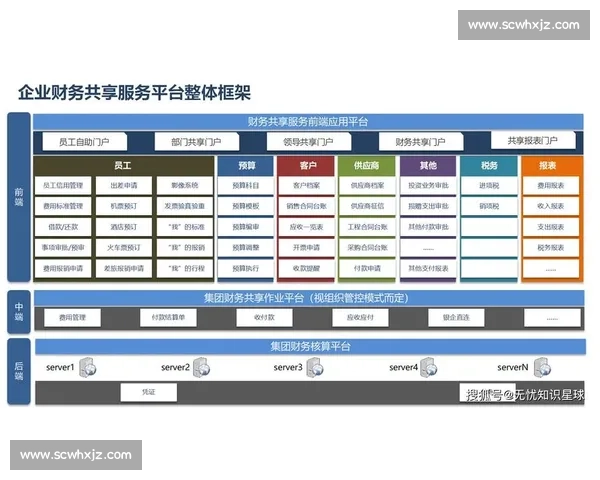Open the 财务共享门户 portal tab
This screenshot has height=480, width=600.
[x=421, y=142]
